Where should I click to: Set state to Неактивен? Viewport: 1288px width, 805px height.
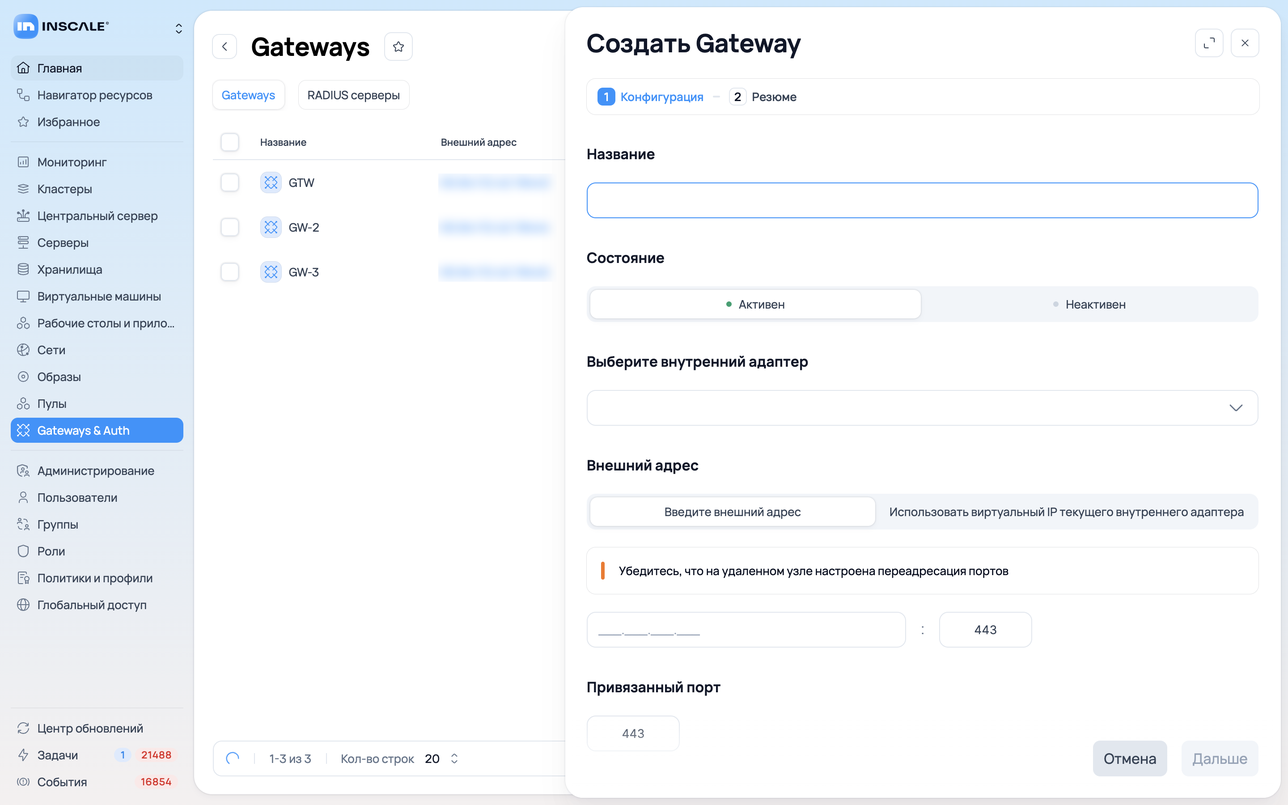[1089, 304]
